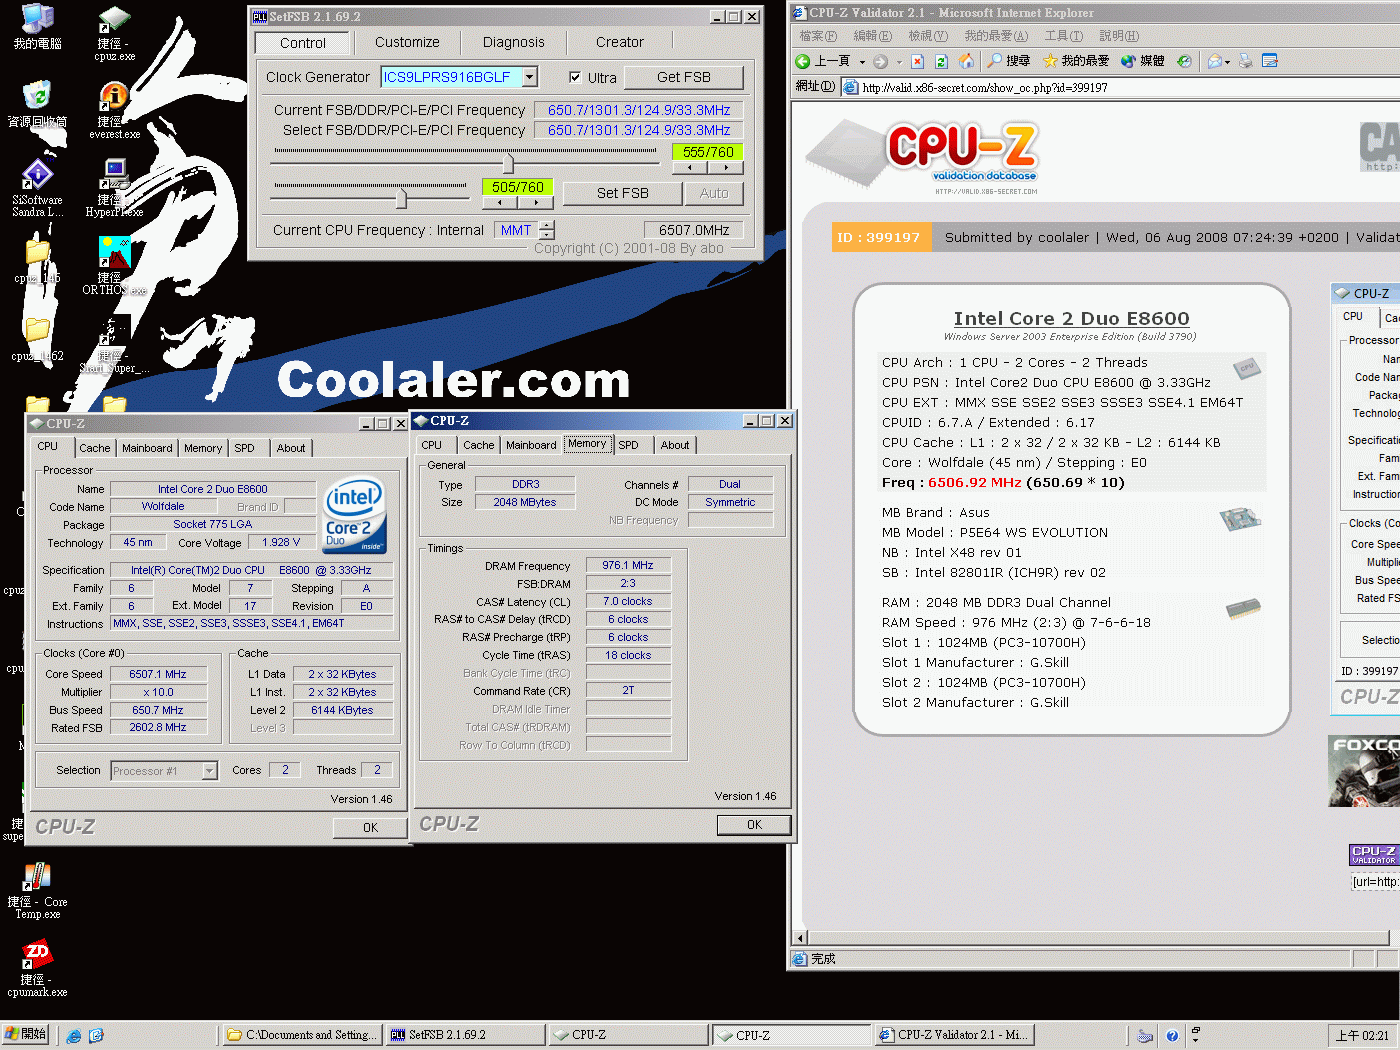The width and height of the screenshot is (1400, 1050).
Task: Click OK in the right CPU-Z Memory window
Action: tap(754, 825)
